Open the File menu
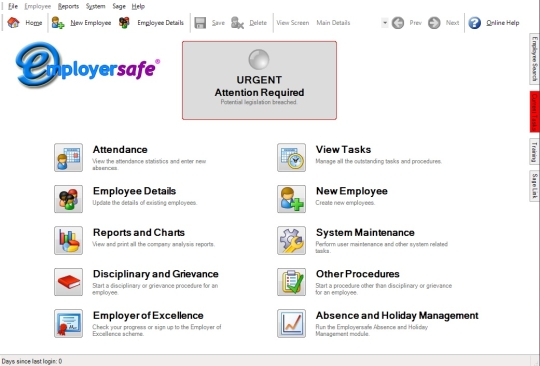 point(13,6)
